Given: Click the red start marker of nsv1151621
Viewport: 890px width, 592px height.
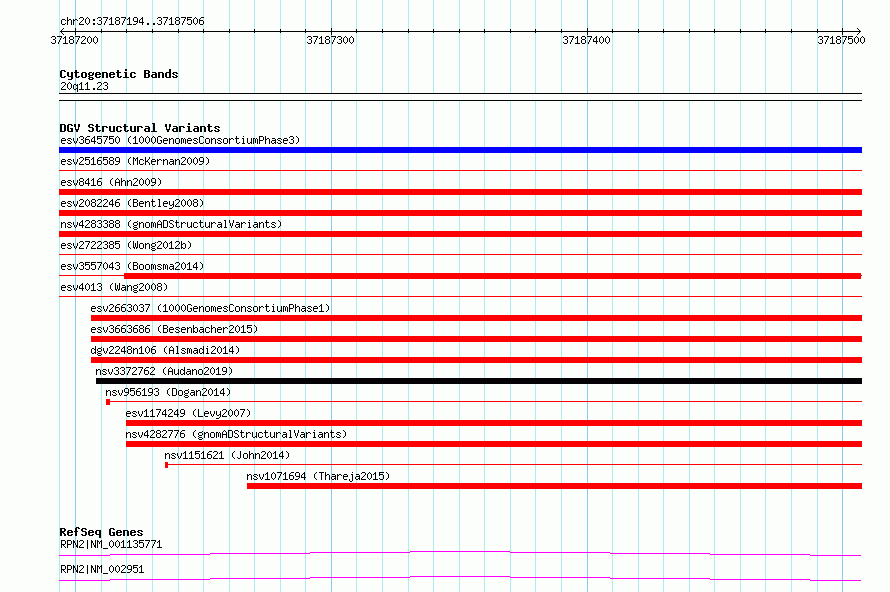Looking at the screenshot, I should tap(166, 465).
